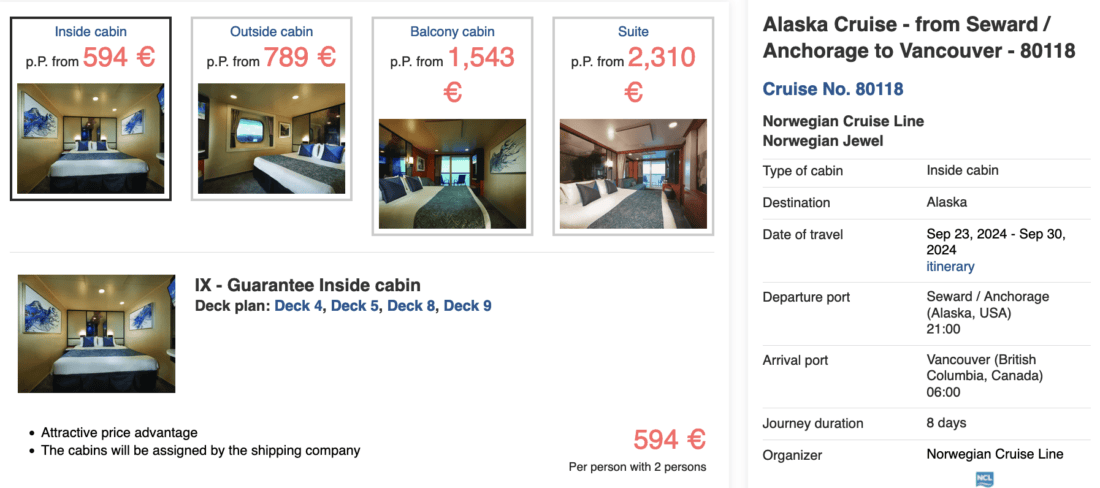
Task: Click the Alaska Cruise title heading
Action: [x=918, y=38]
